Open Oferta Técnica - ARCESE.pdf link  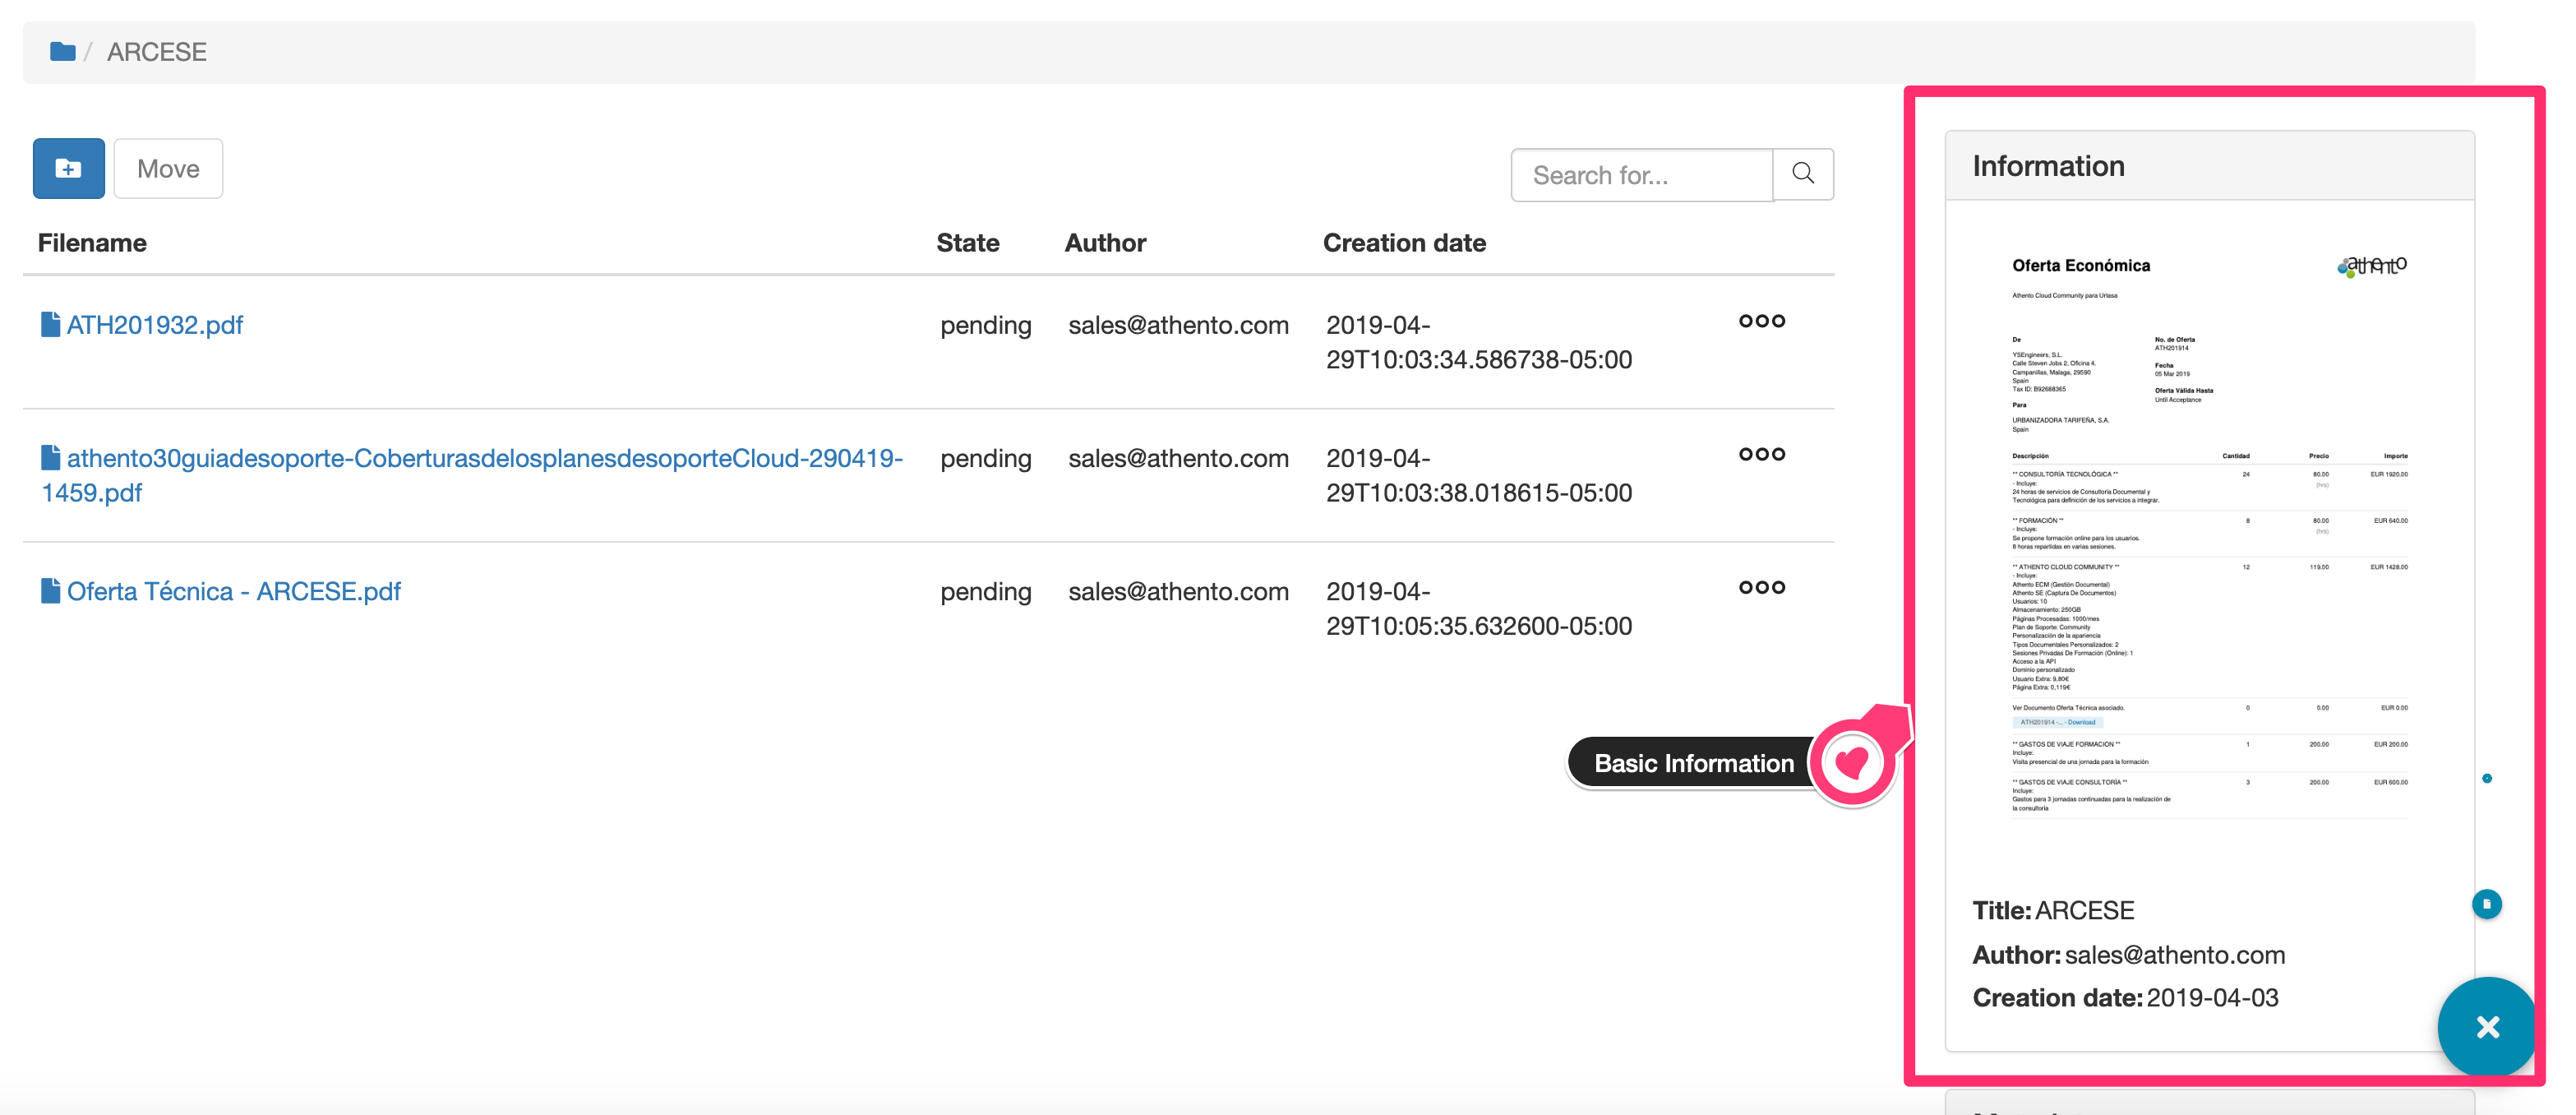(233, 591)
